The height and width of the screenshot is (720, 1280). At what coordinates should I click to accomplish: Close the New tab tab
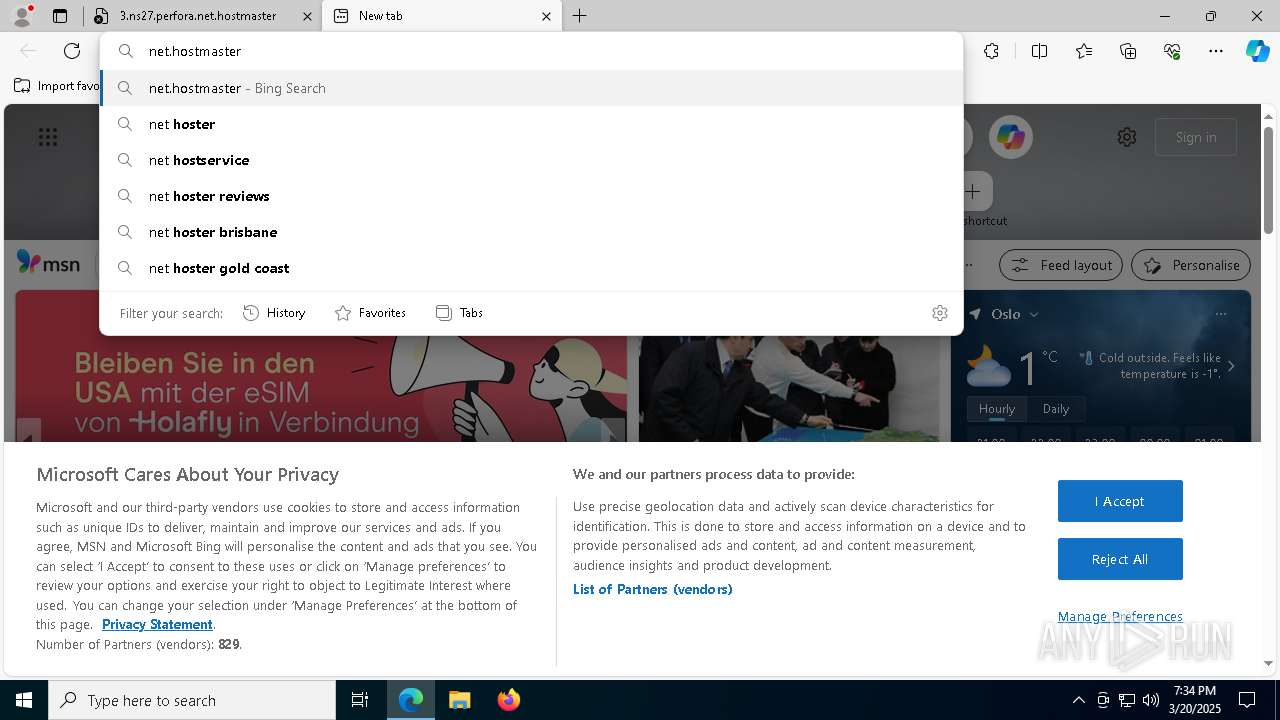[x=546, y=16]
